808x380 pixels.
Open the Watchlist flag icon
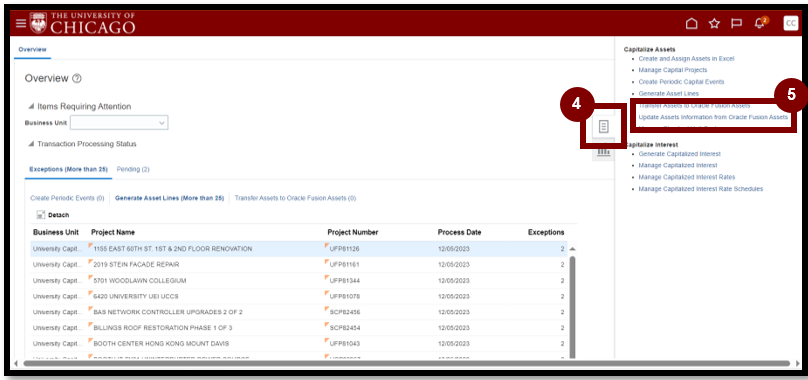click(737, 23)
